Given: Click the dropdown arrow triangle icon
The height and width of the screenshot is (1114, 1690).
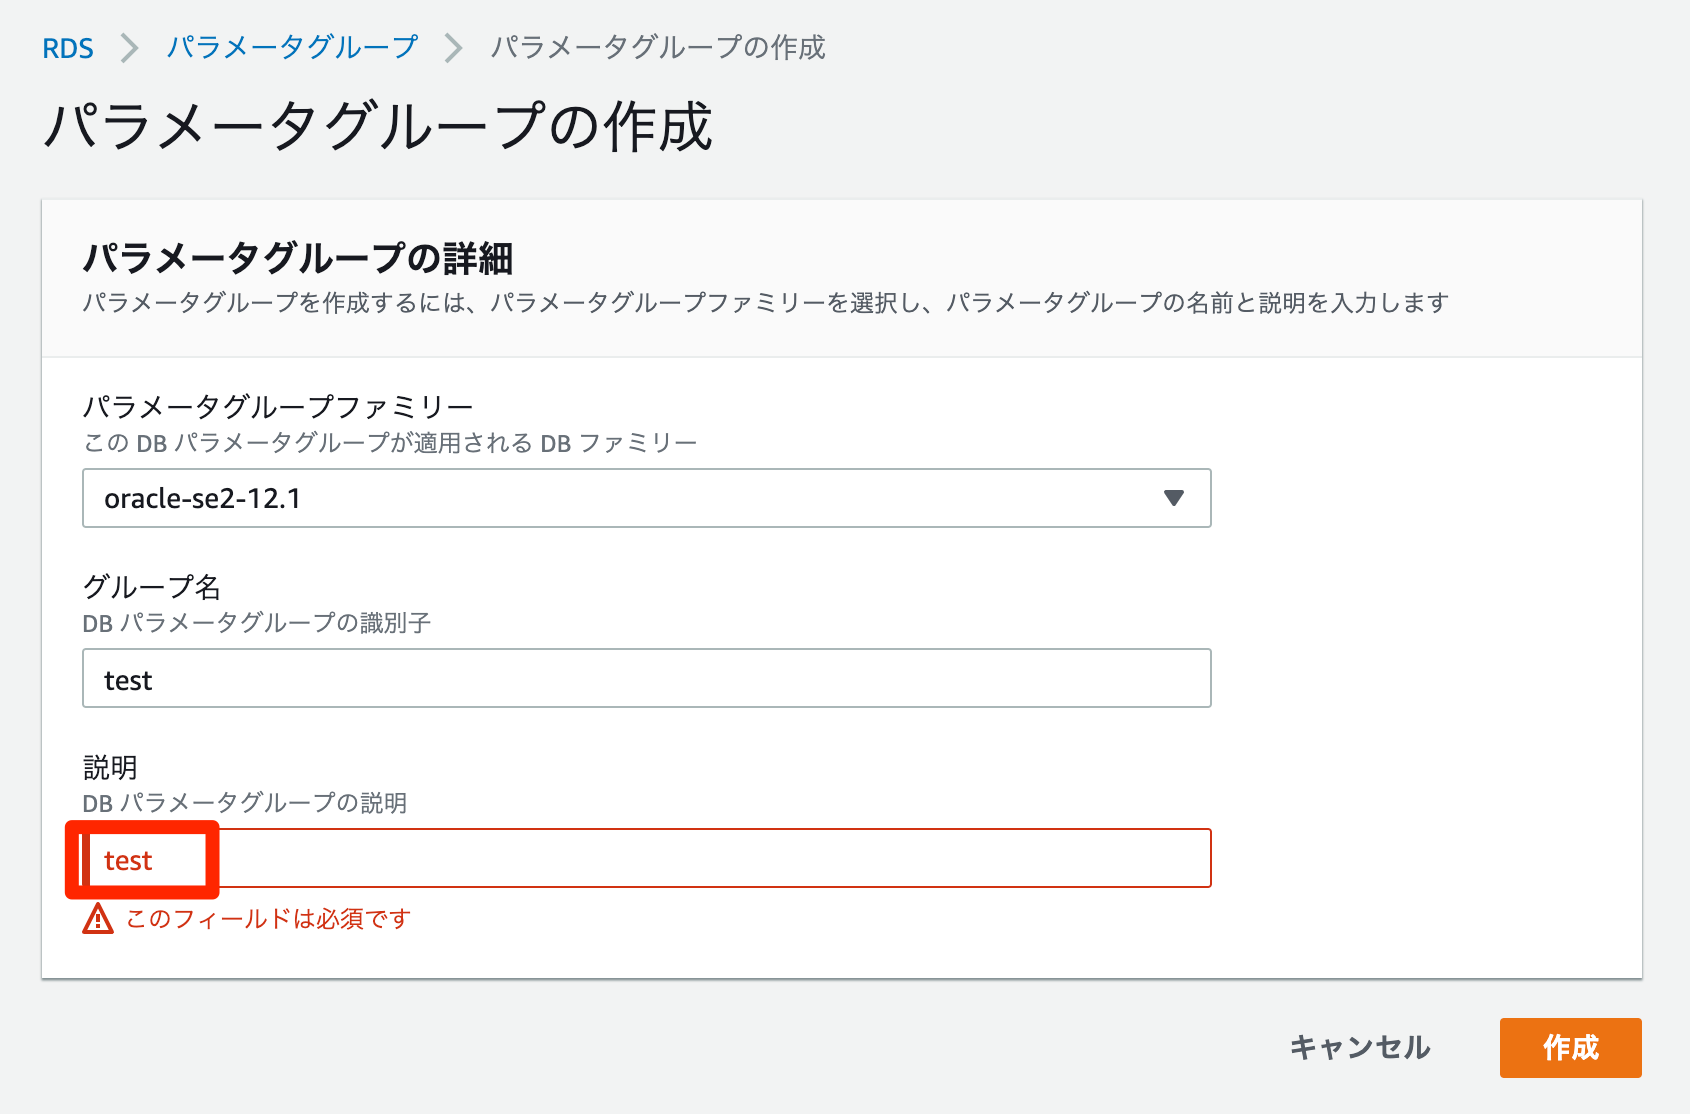Looking at the screenshot, I should [x=1174, y=498].
